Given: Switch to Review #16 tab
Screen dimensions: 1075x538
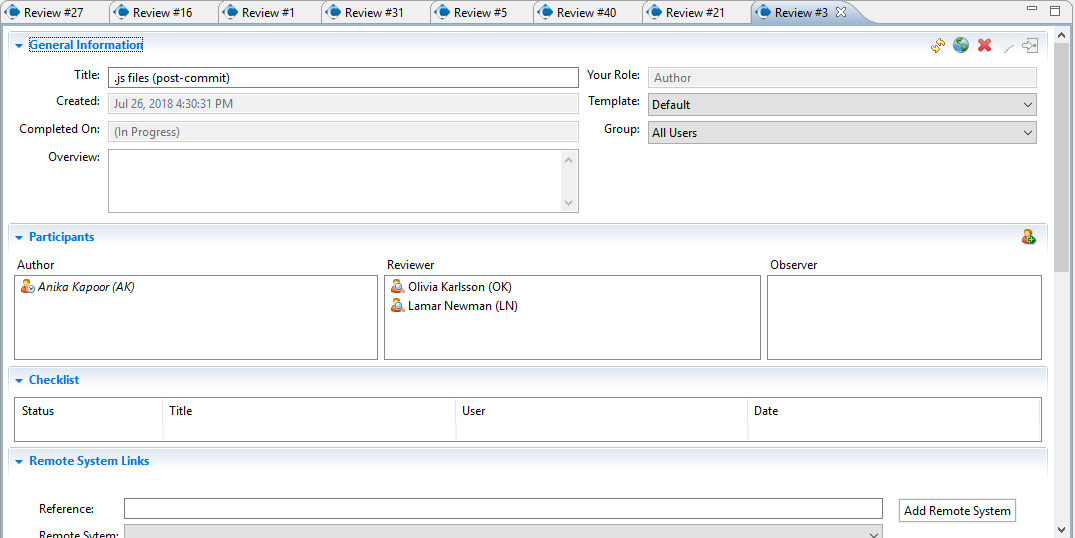Looking at the screenshot, I should tap(162, 12).
